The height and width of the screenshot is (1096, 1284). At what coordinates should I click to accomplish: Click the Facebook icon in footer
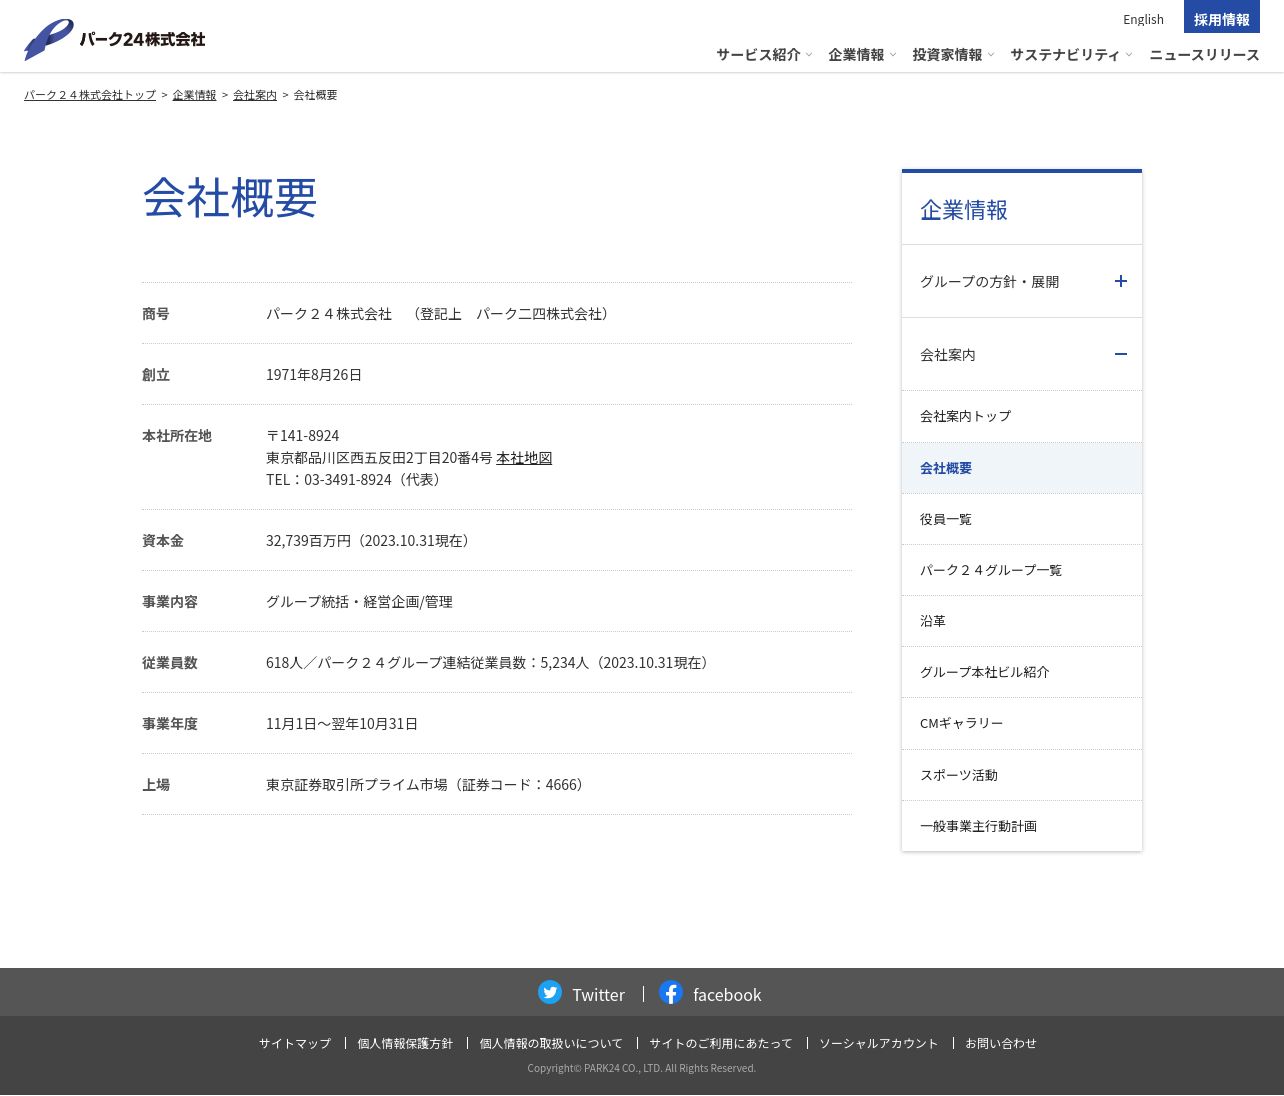(x=671, y=992)
